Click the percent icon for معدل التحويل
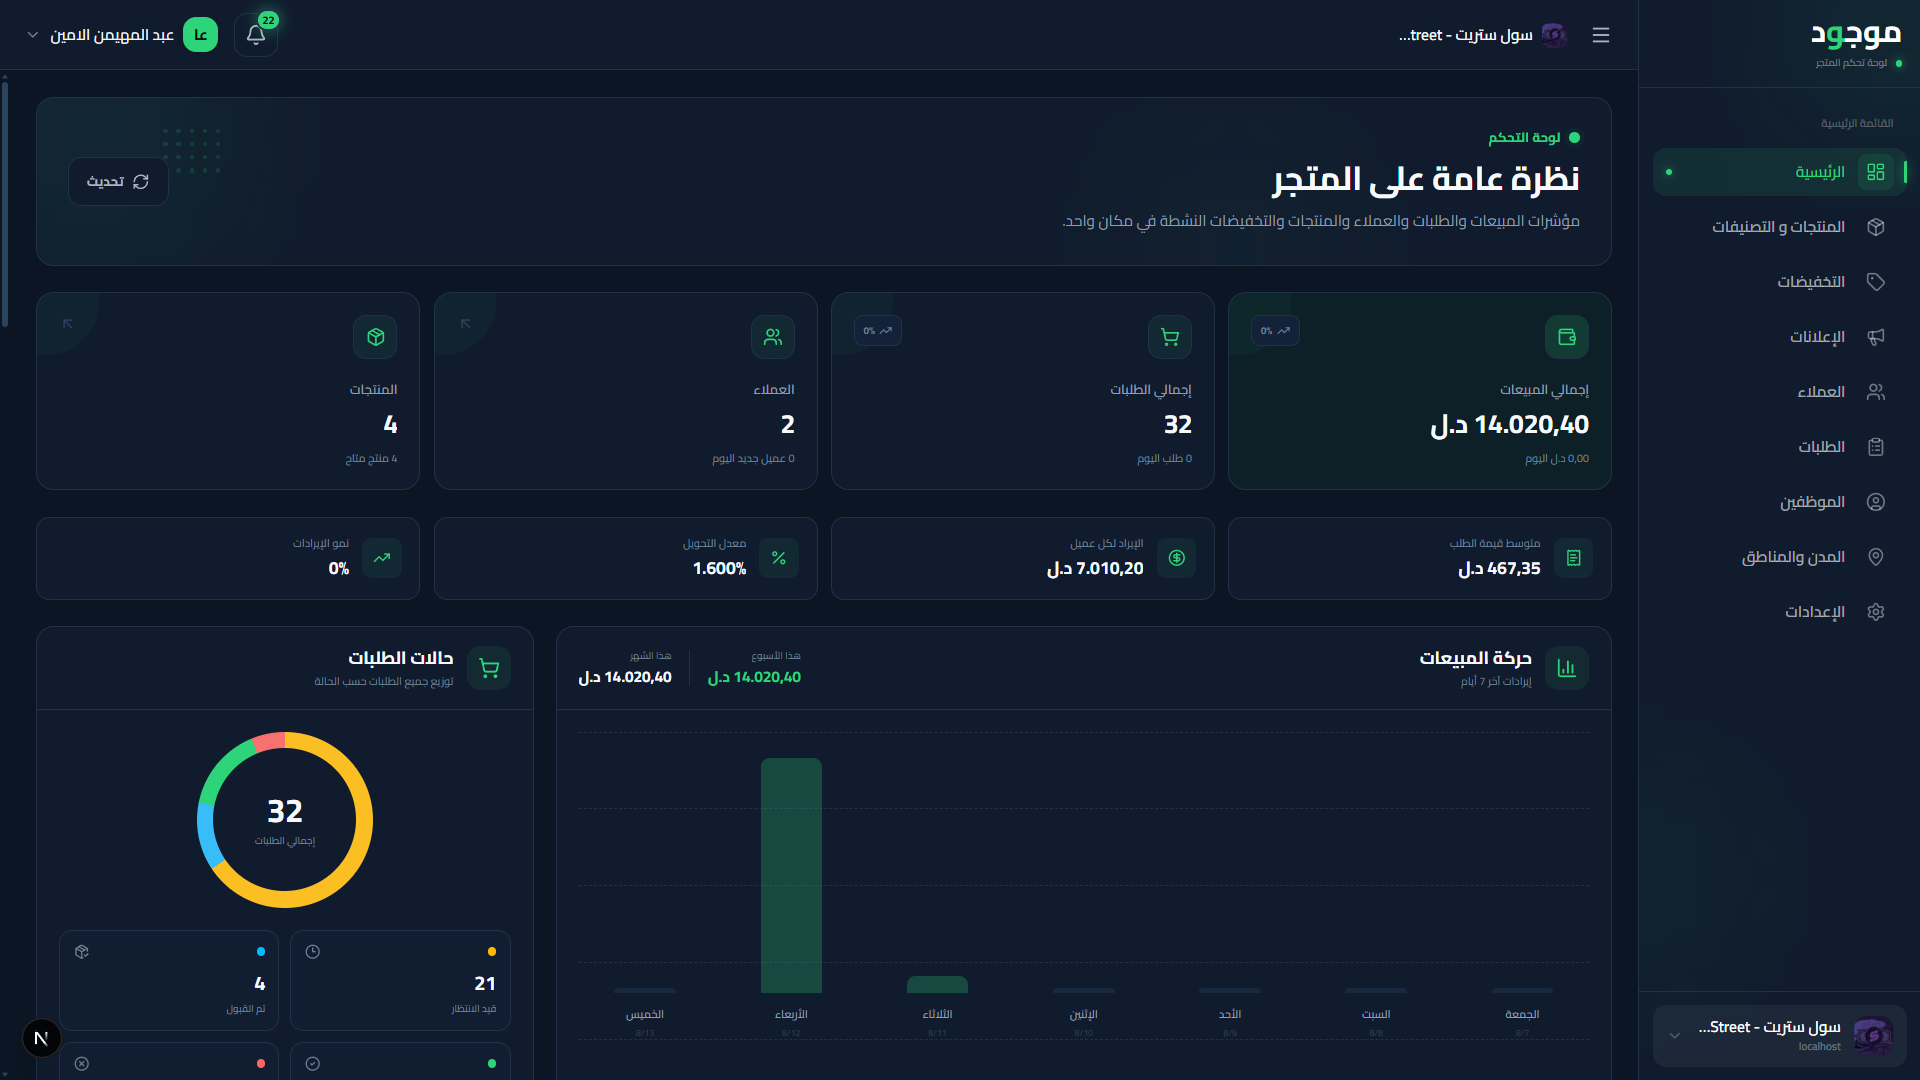Image resolution: width=1920 pixels, height=1080 pixels. coord(779,558)
